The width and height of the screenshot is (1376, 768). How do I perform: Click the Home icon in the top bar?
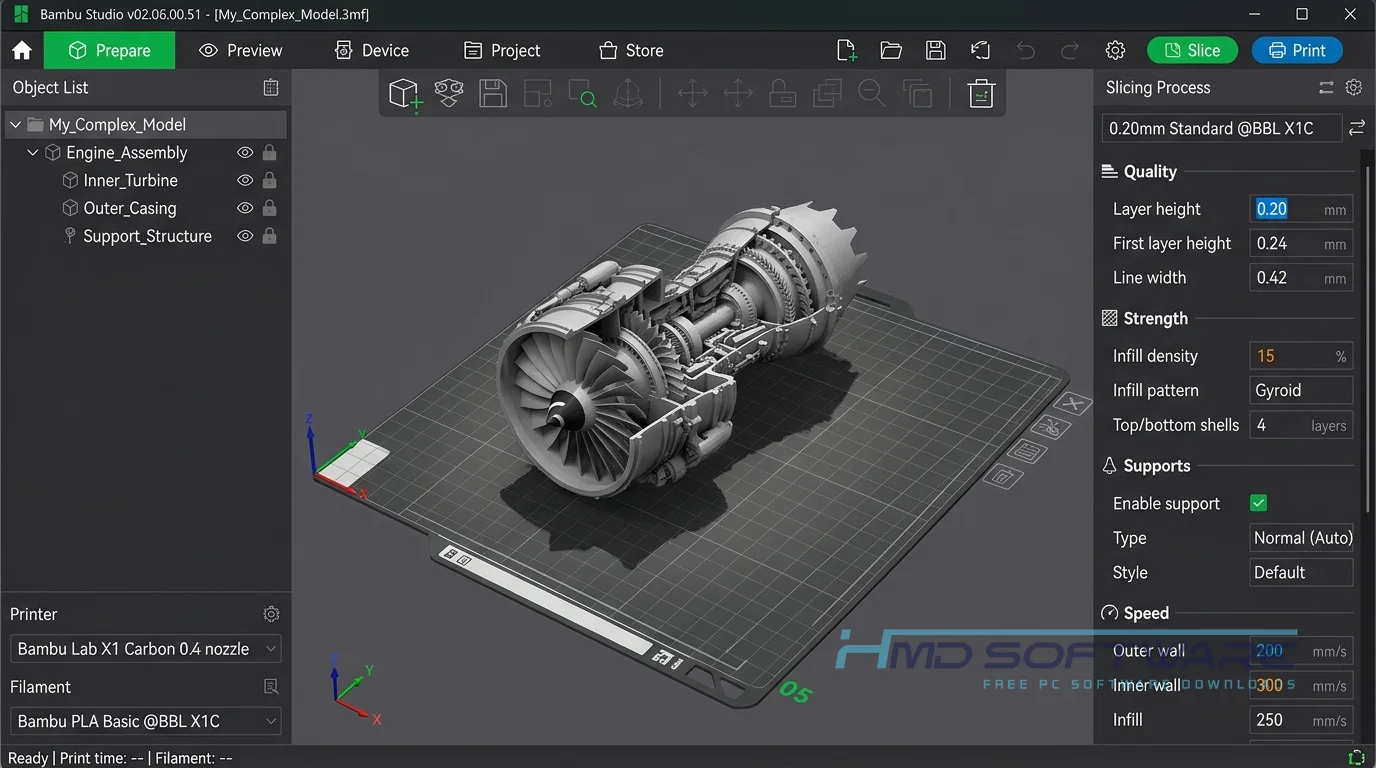(22, 50)
